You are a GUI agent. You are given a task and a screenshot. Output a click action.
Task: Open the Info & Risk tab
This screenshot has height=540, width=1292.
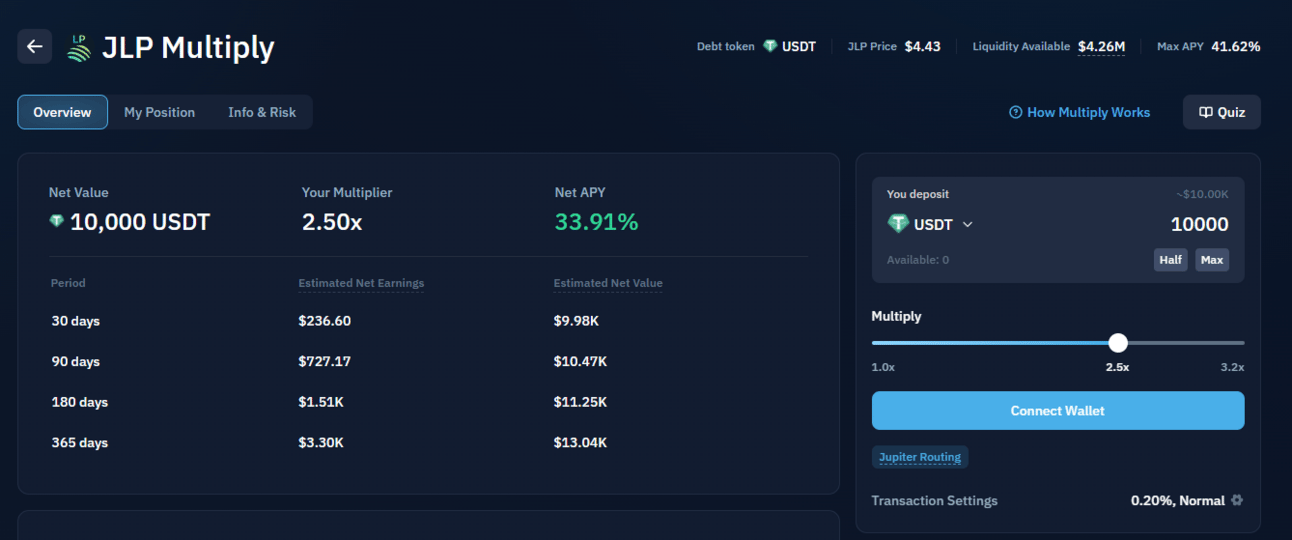[262, 112]
